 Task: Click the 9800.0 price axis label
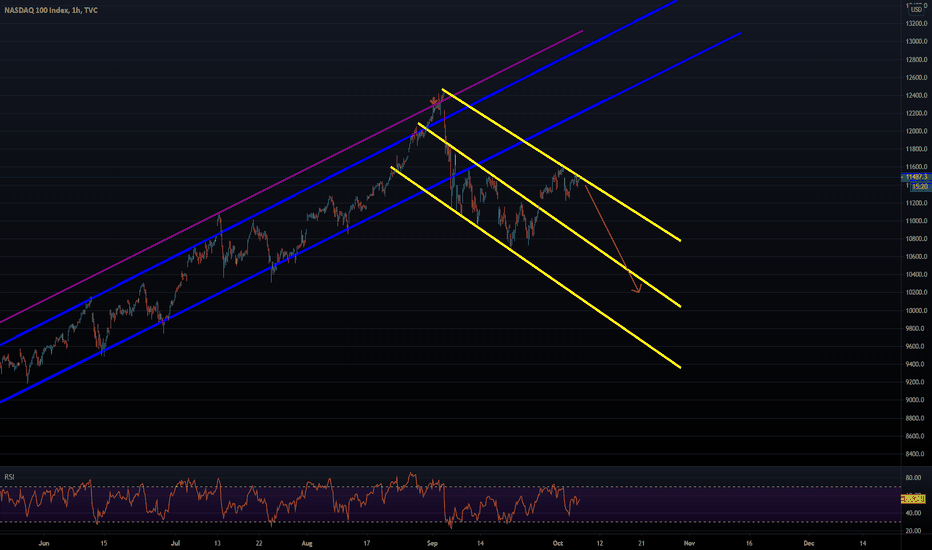(916, 328)
